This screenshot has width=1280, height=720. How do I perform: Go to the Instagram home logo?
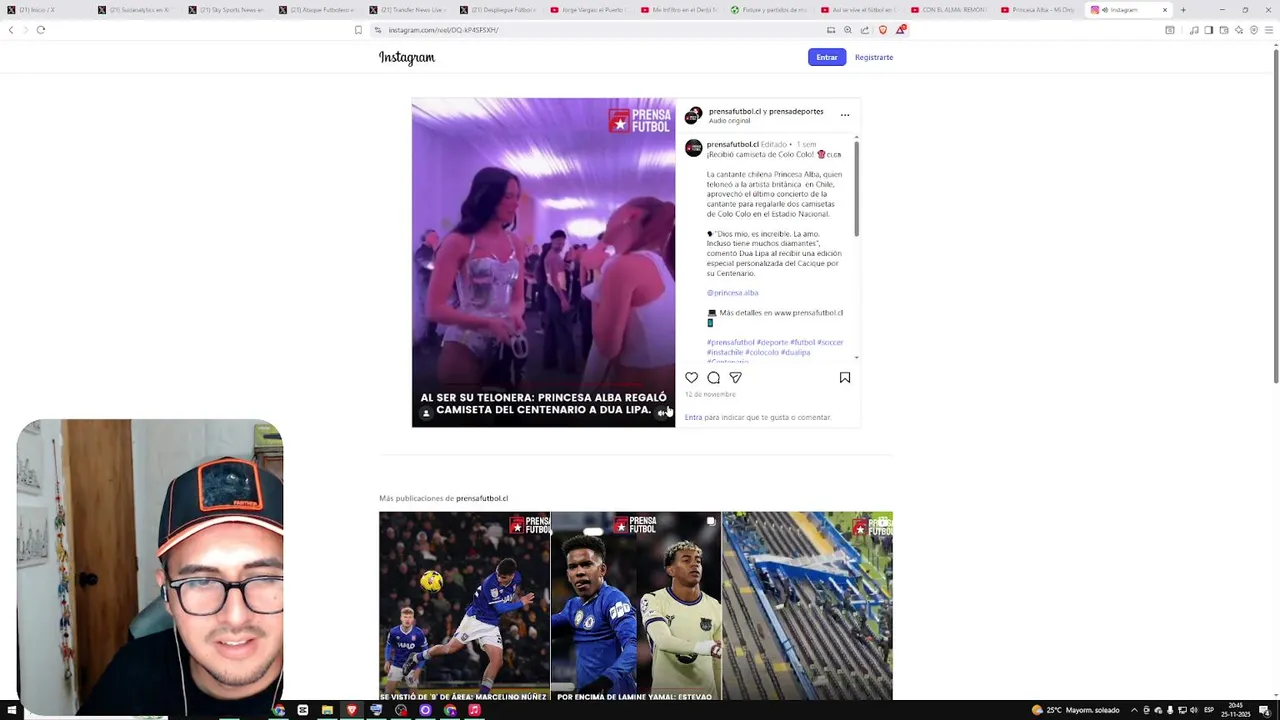click(x=407, y=57)
